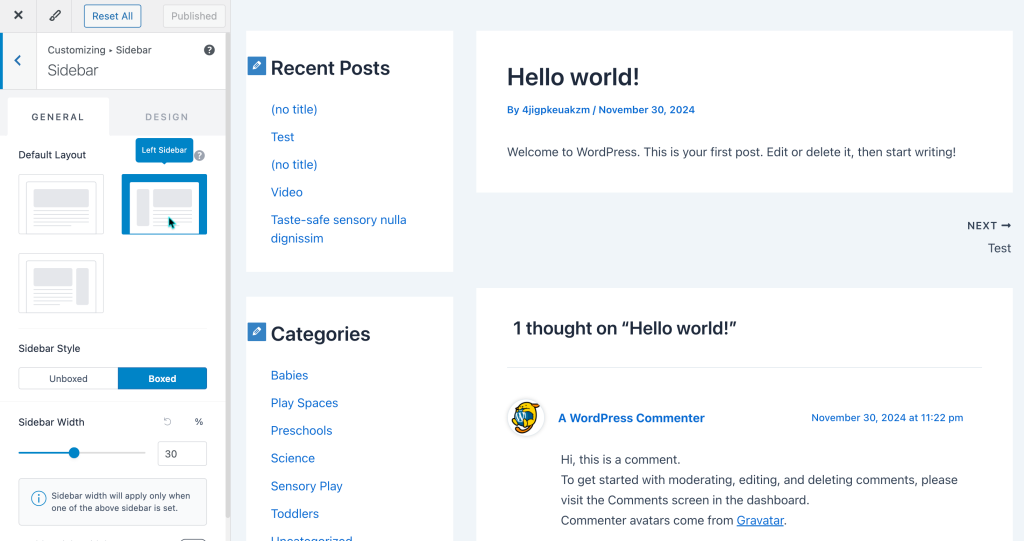1024x541 pixels.
Task: Click the paintbrush icon in top bar
Action: [x=55, y=16]
